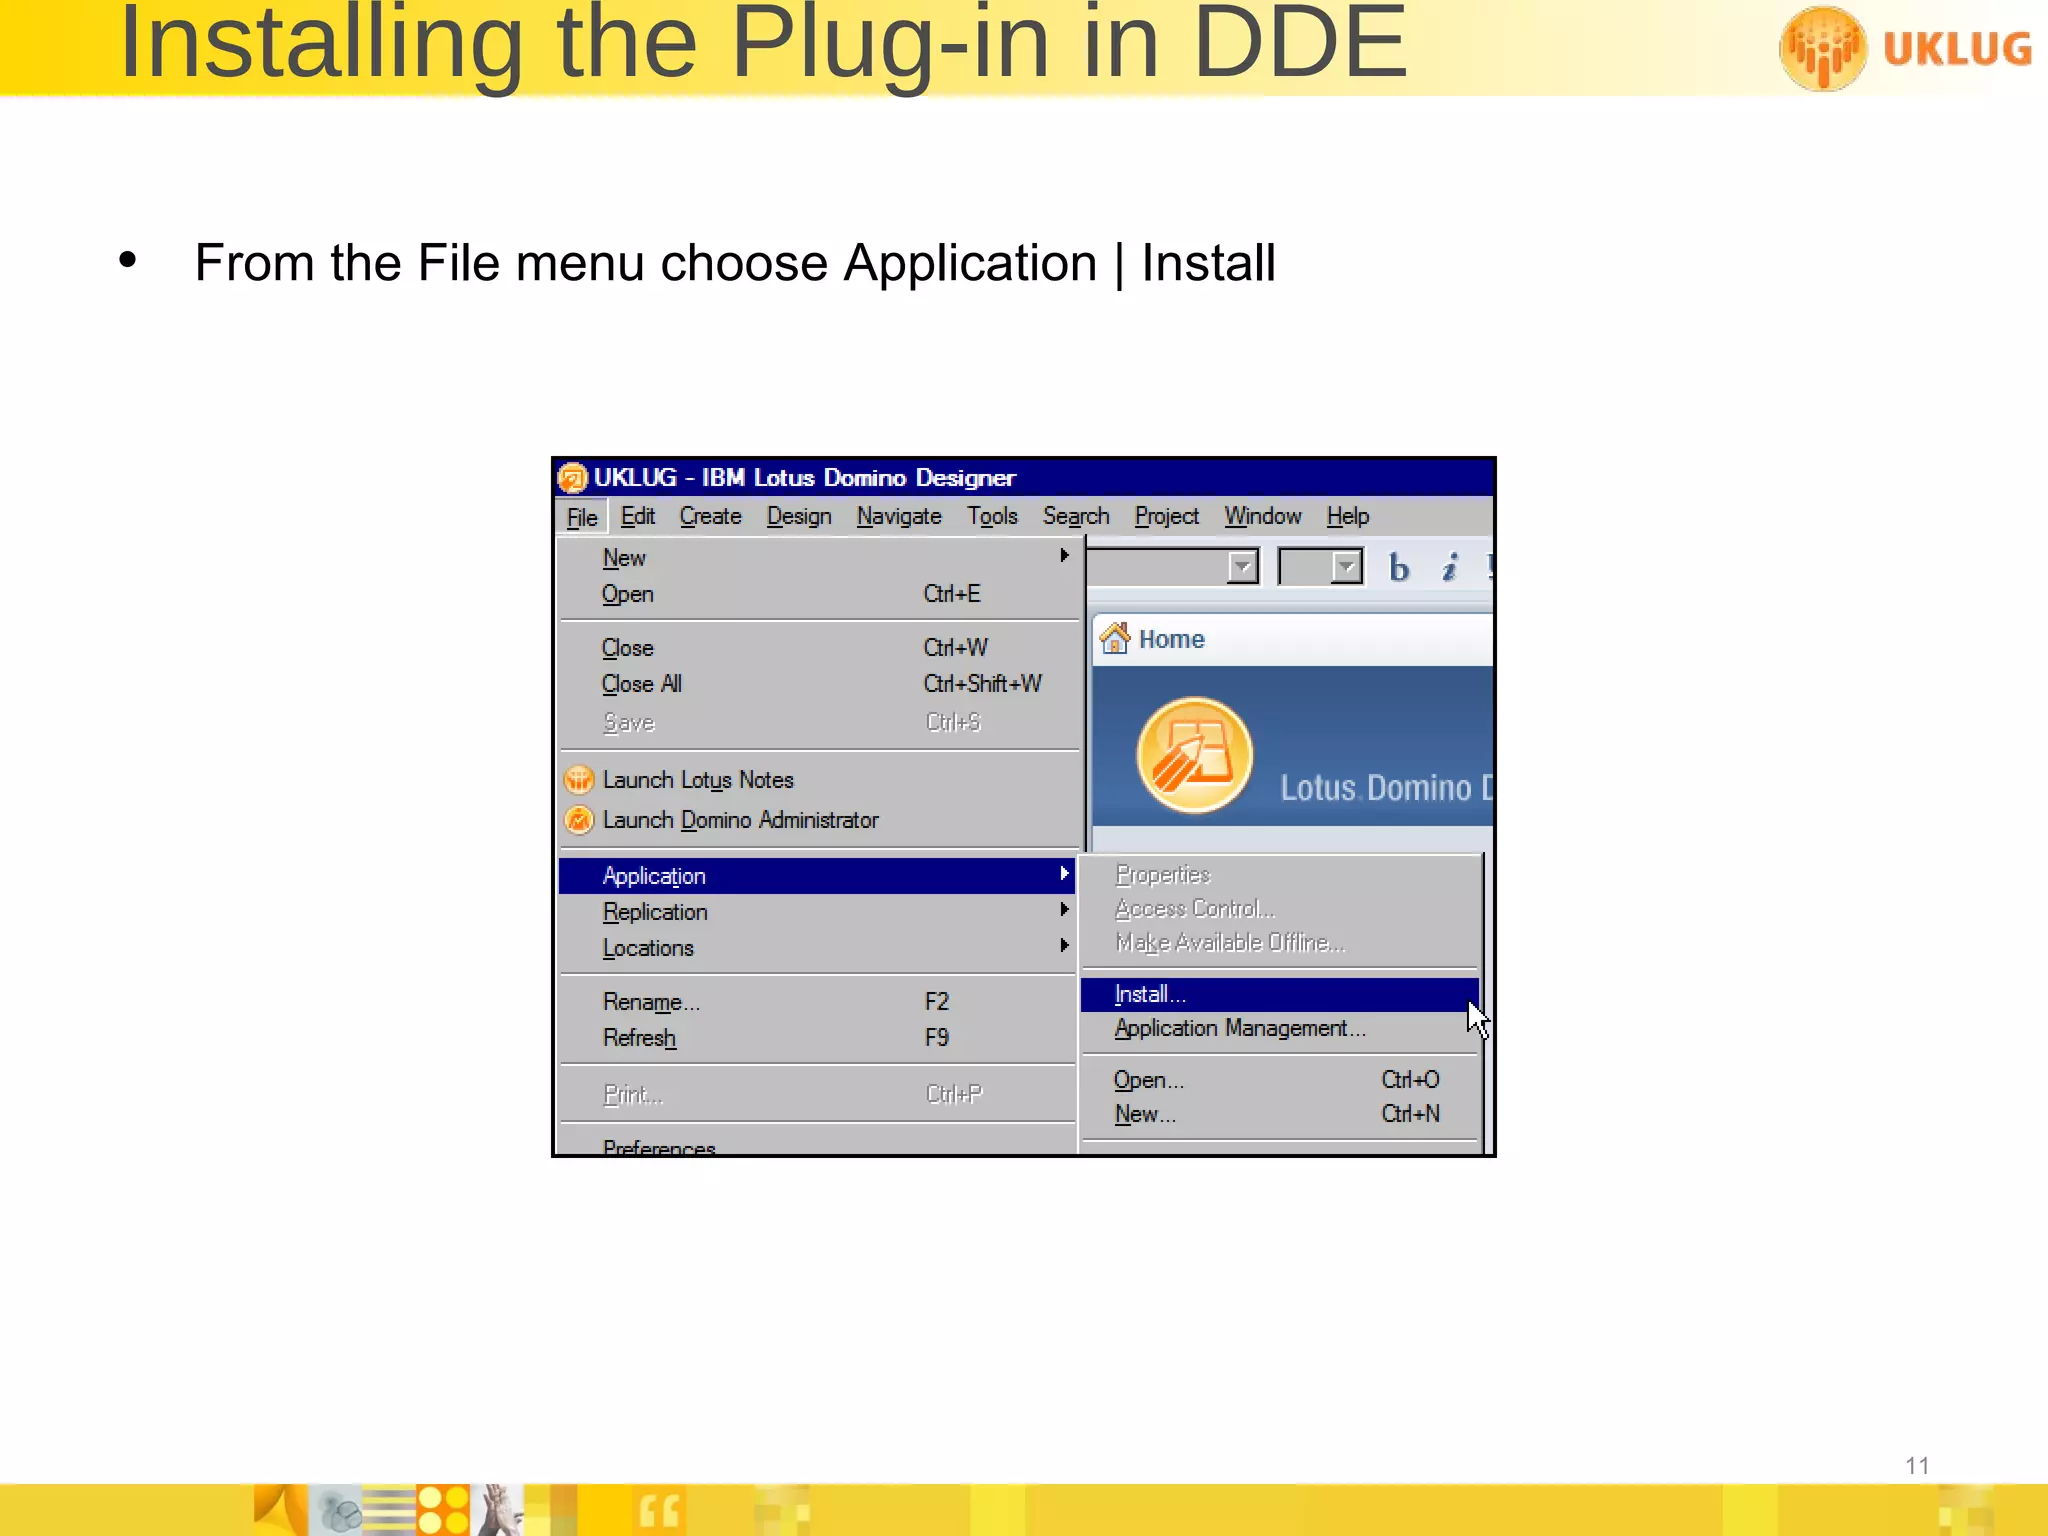2048x1536 pixels.
Task: Click Open... Ctrl+O in the submenu
Action: coord(1280,1080)
